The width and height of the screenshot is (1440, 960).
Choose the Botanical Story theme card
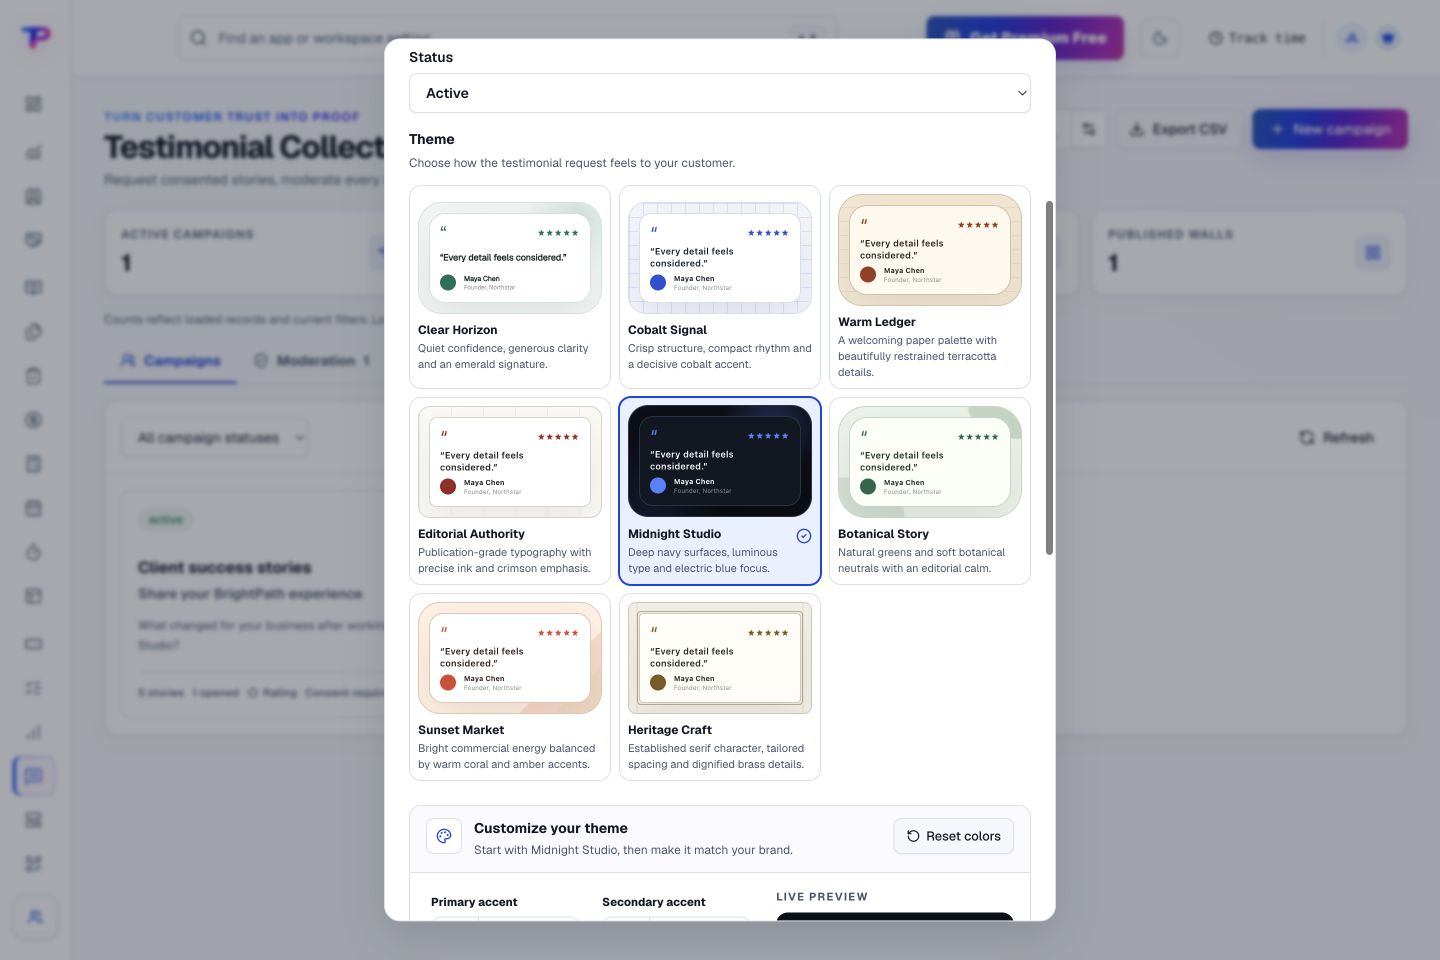(x=930, y=491)
